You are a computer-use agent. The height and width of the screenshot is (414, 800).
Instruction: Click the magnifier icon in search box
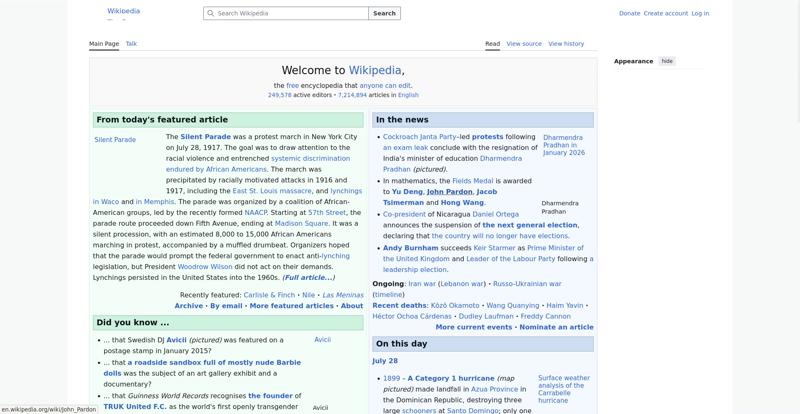pyautogui.click(x=211, y=13)
